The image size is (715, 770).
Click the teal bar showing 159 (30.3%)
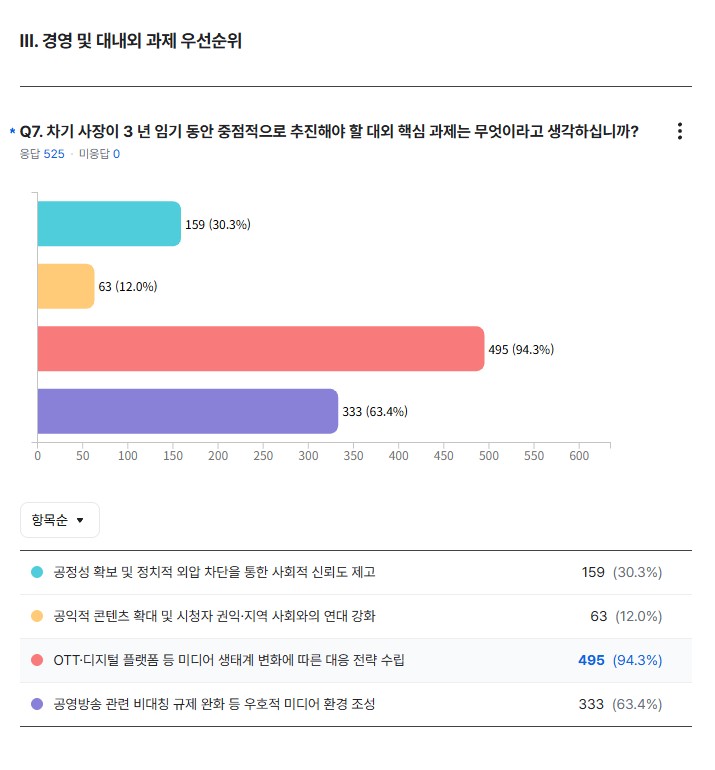point(109,223)
